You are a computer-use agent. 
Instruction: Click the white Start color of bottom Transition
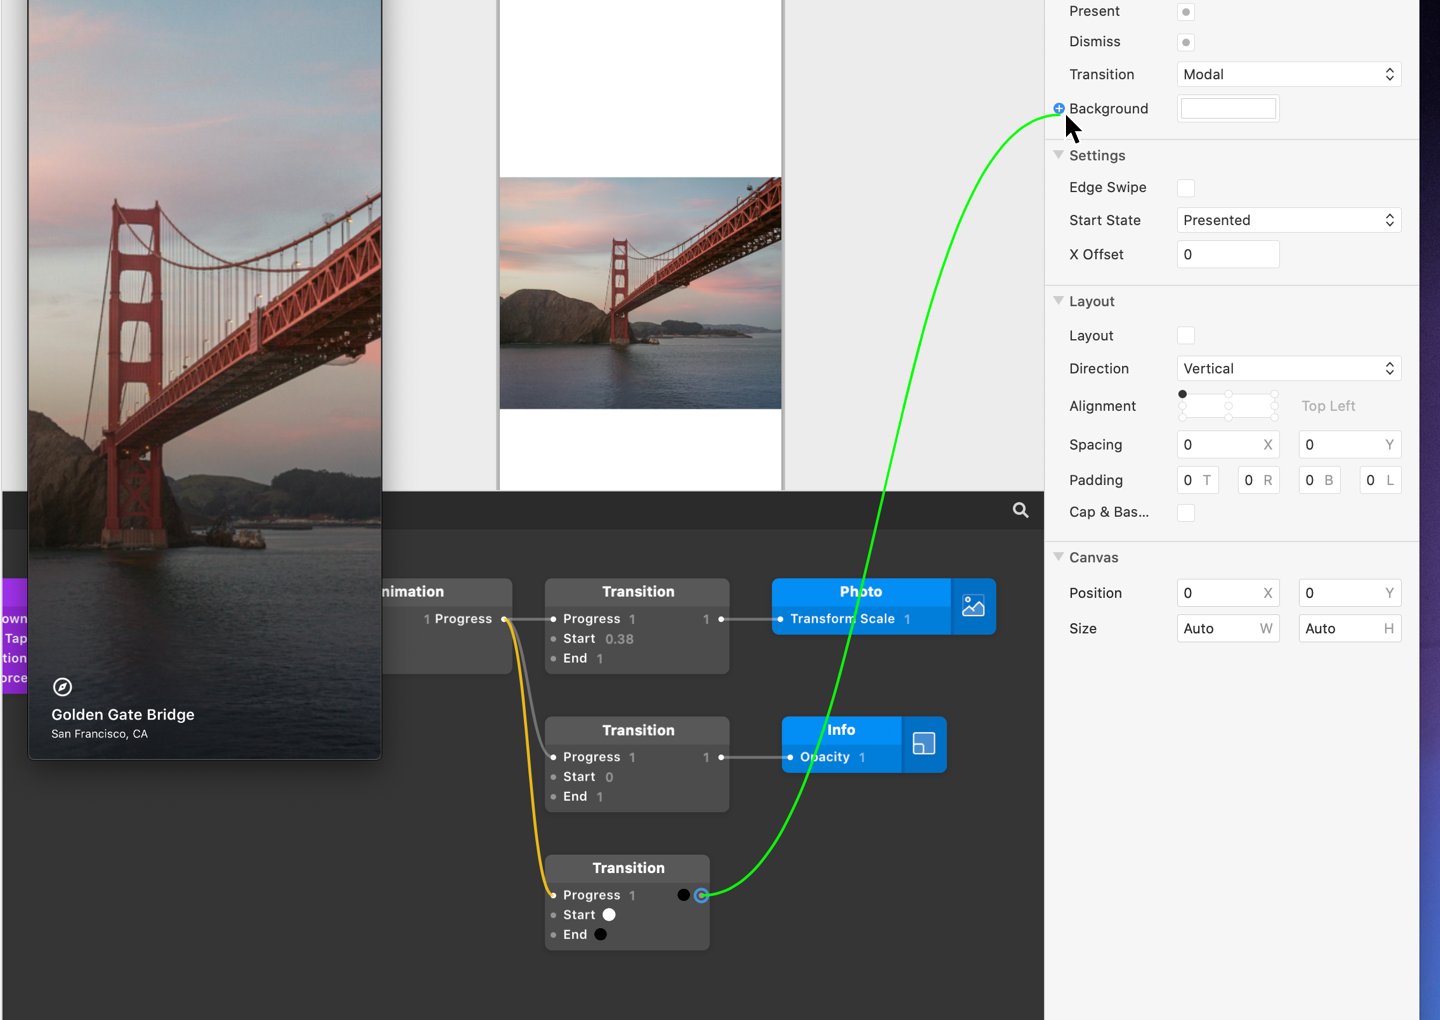609,915
